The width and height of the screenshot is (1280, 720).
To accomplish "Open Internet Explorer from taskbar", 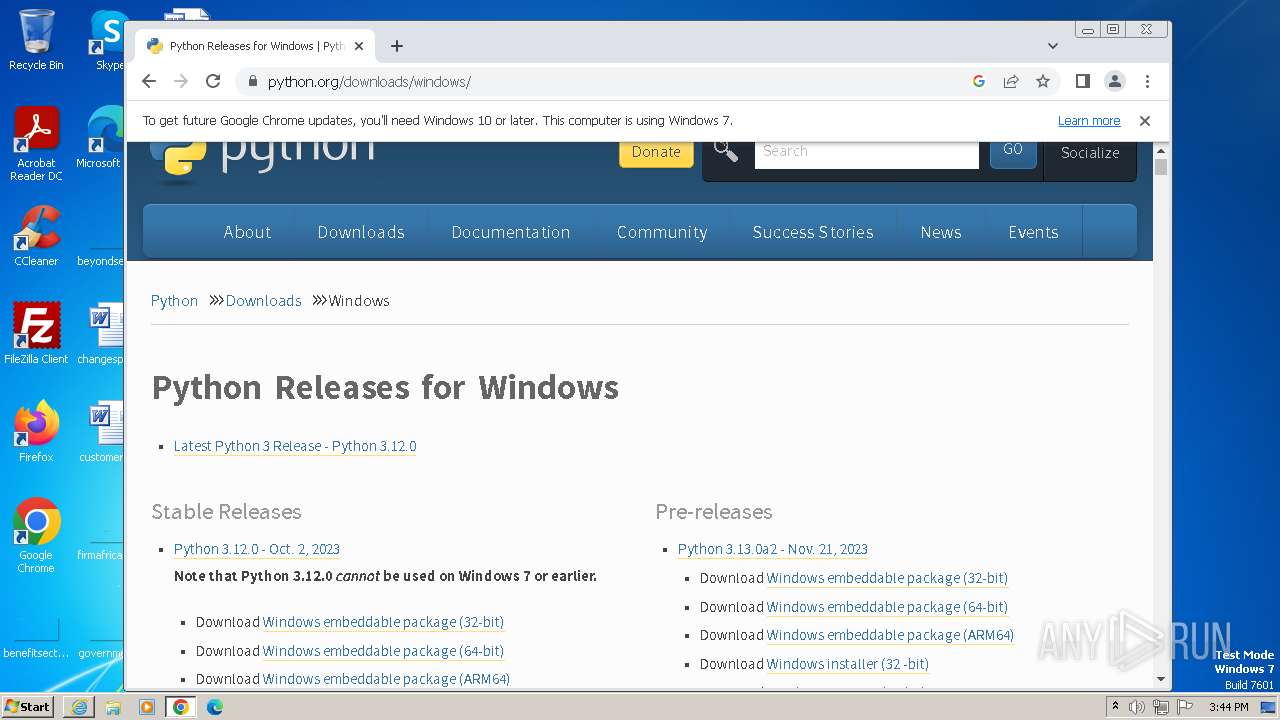I will 79,707.
